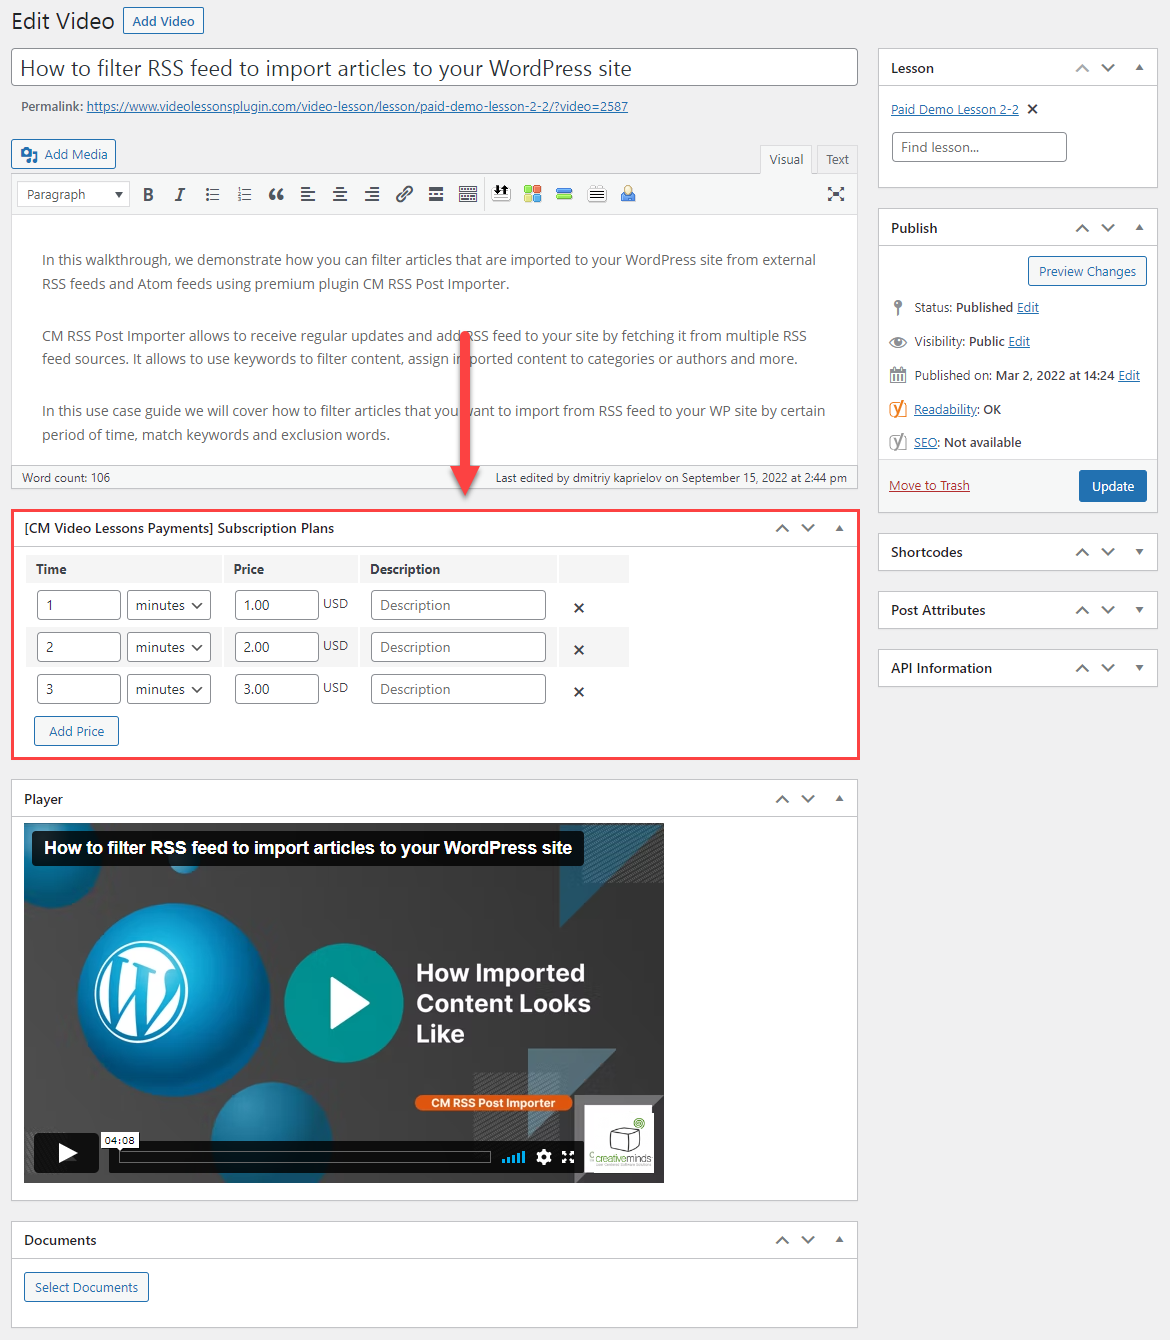Screen dimensions: 1170x1340
Task: Collapse the Lesson panel
Action: click(1139, 68)
